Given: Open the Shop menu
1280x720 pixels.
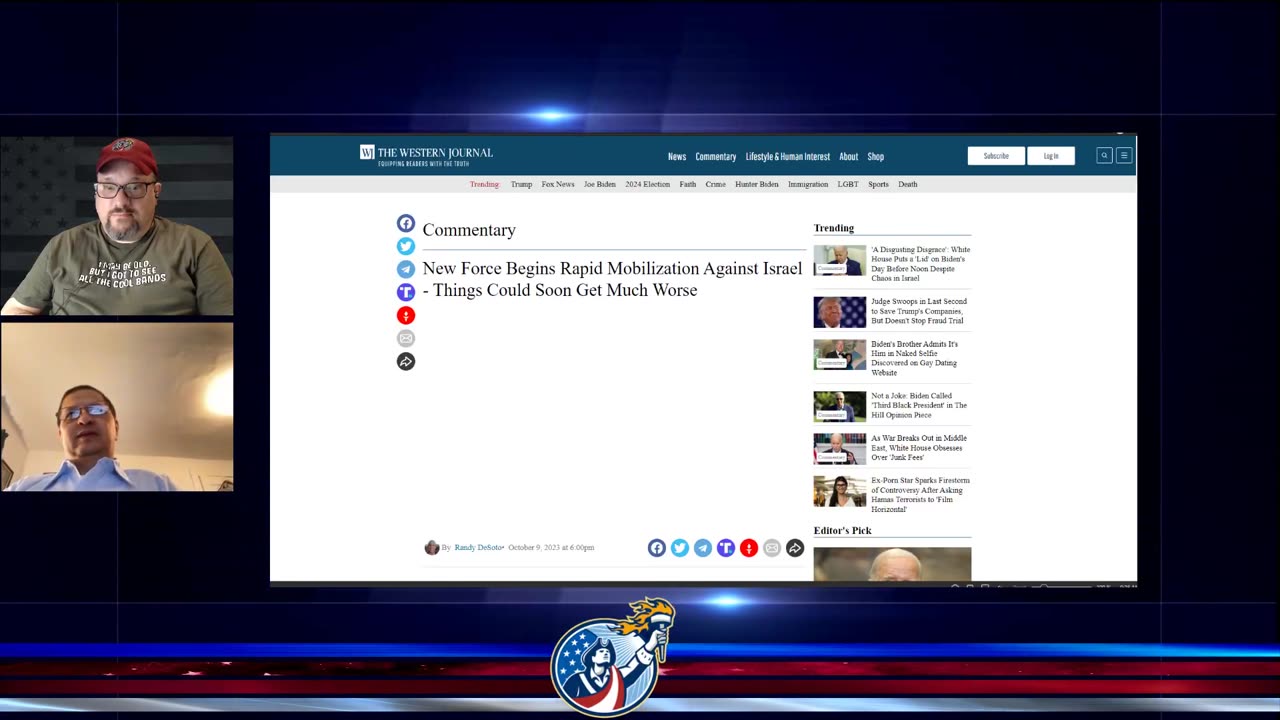Looking at the screenshot, I should tap(875, 156).
